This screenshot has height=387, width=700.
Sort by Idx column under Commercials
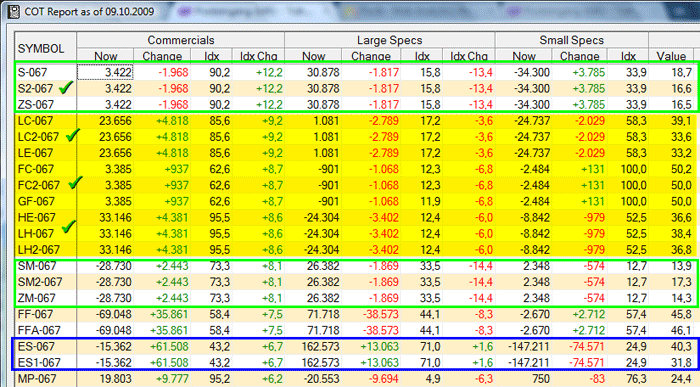point(212,56)
